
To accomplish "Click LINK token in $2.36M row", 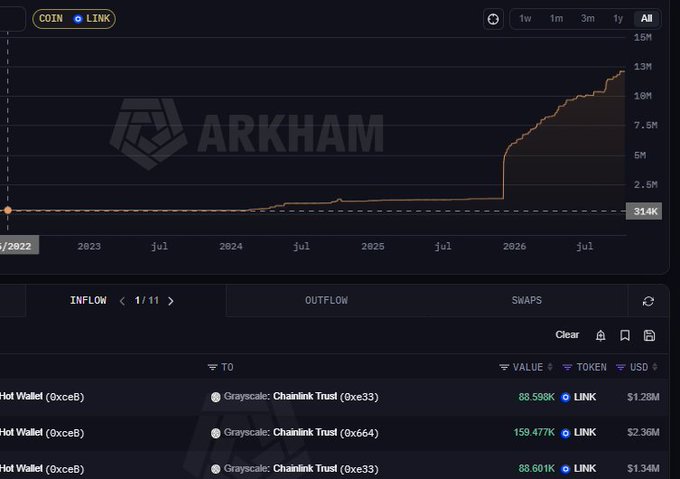I will point(579,433).
